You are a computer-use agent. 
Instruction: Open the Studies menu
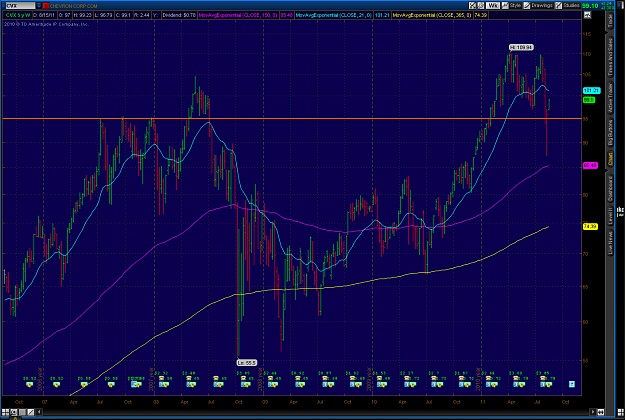568,5
